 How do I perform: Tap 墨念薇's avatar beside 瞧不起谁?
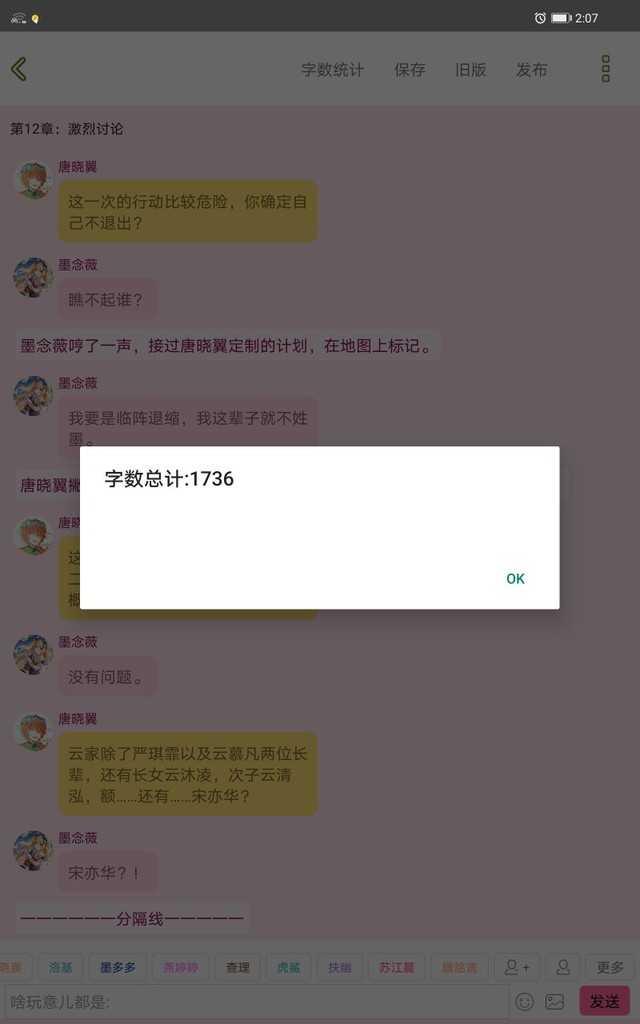pos(33,277)
